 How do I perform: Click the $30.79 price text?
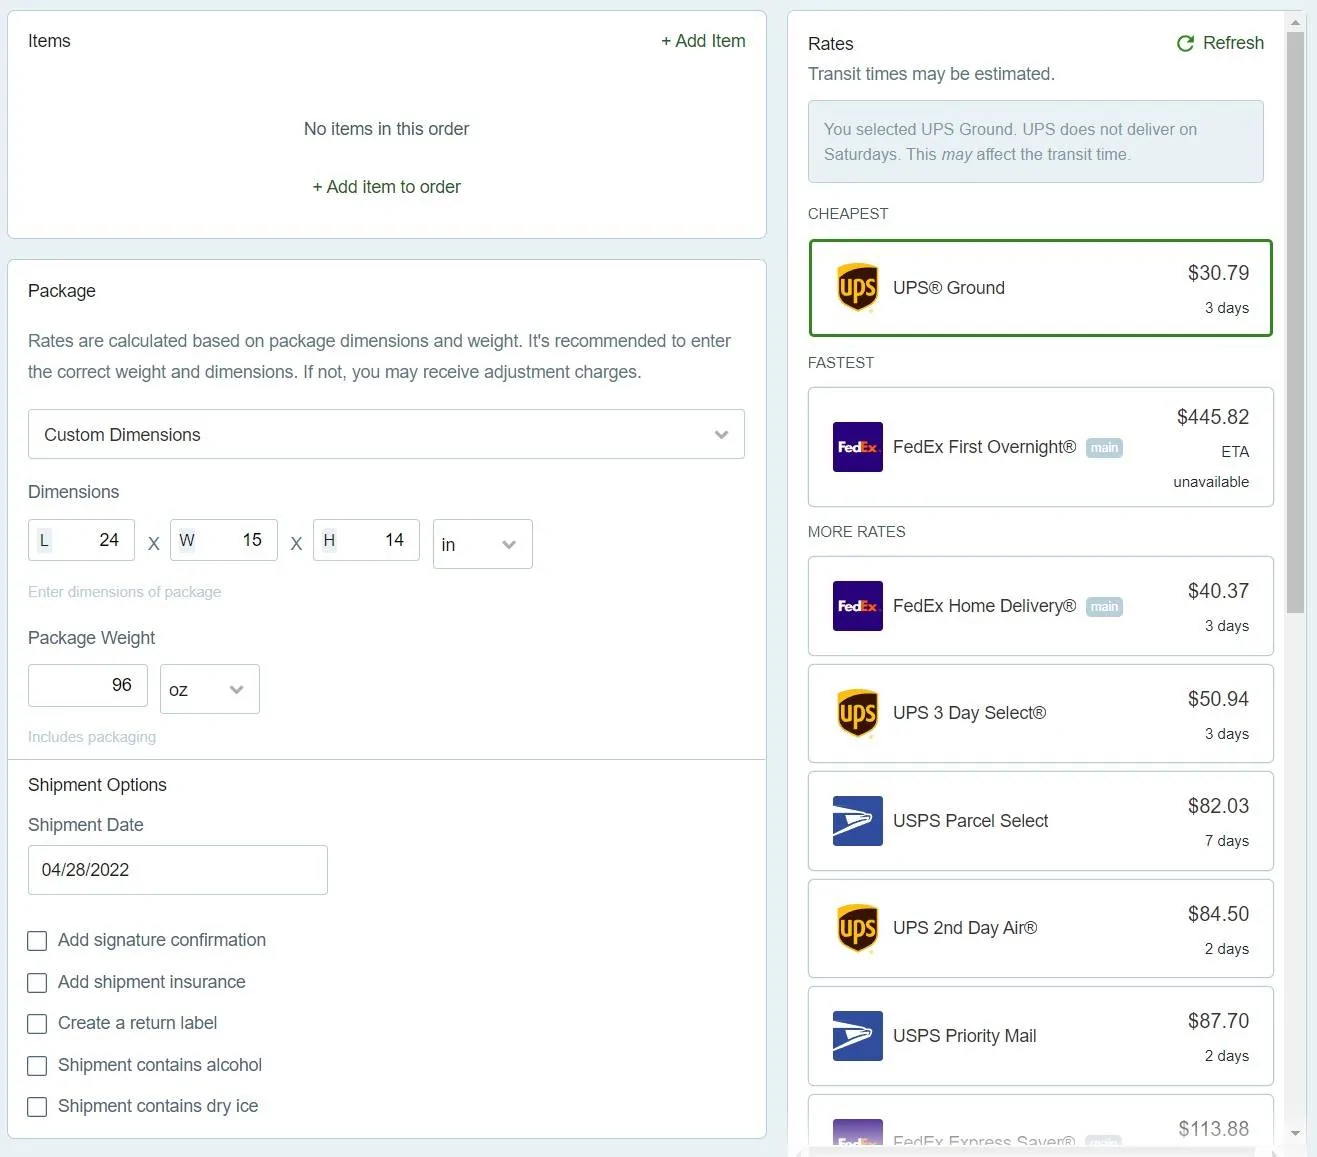[x=1218, y=273]
